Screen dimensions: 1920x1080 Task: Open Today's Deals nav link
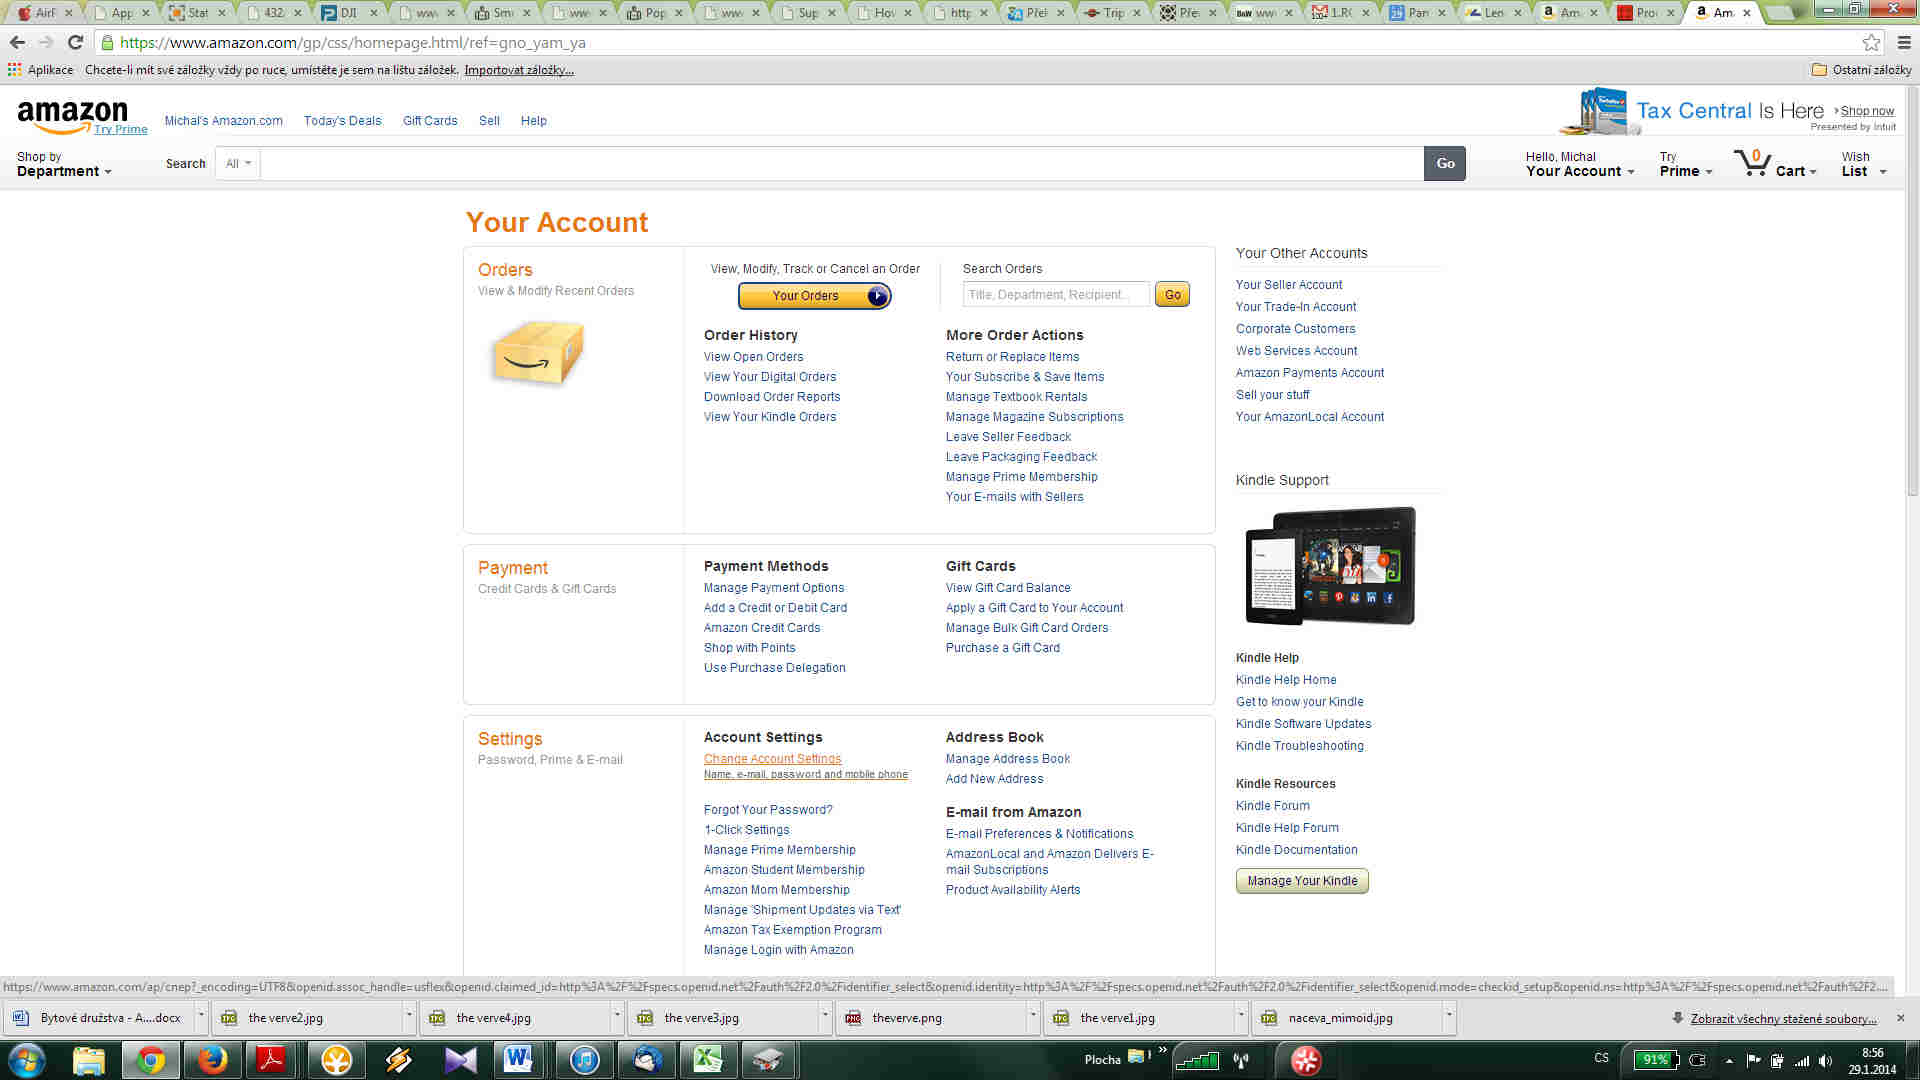(342, 121)
